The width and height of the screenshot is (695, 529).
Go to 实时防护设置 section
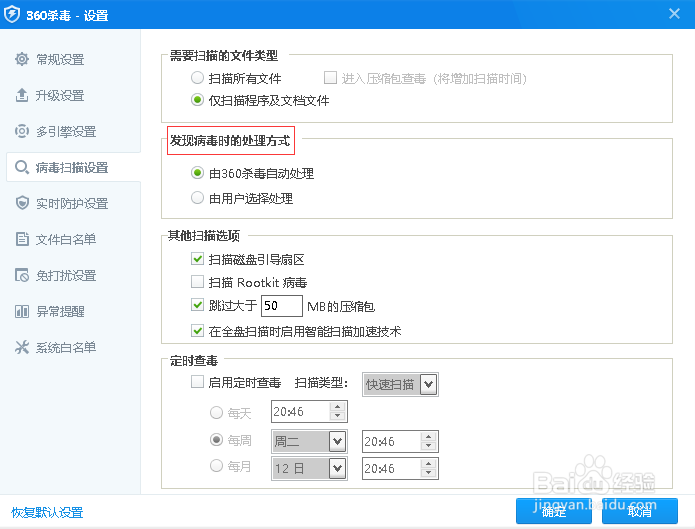coord(72,204)
